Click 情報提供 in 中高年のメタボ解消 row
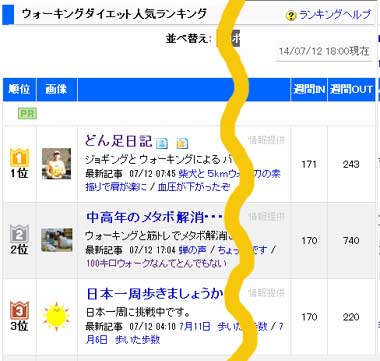Screen dimensions: 380x361 coord(266,217)
